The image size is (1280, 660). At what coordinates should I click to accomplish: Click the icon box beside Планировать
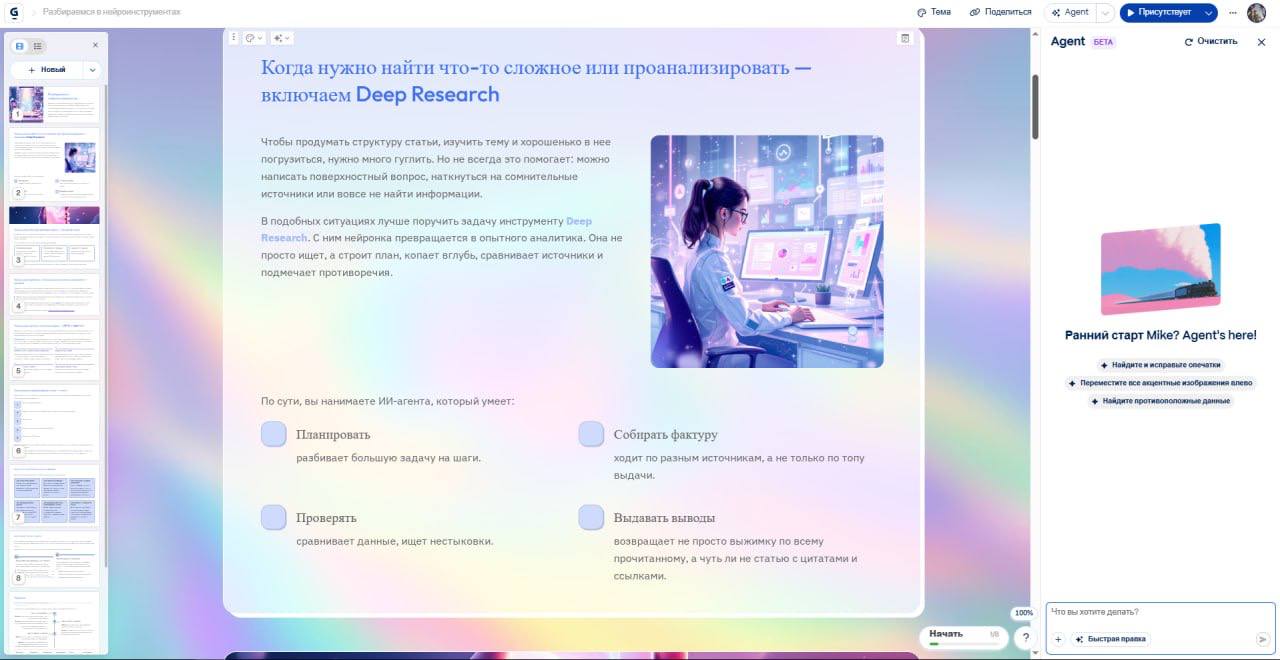point(274,434)
